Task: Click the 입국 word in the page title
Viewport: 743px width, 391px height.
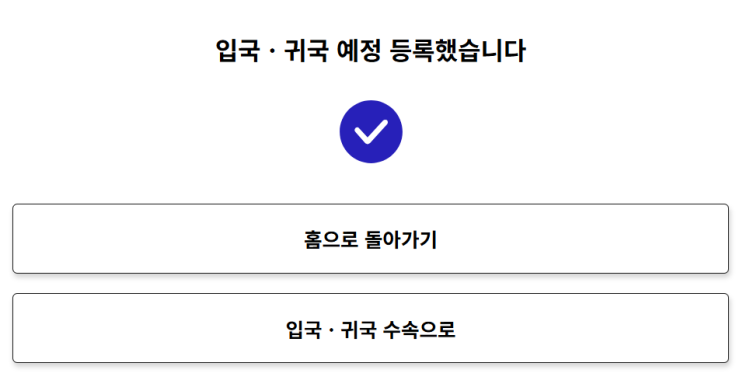Action: [238, 51]
